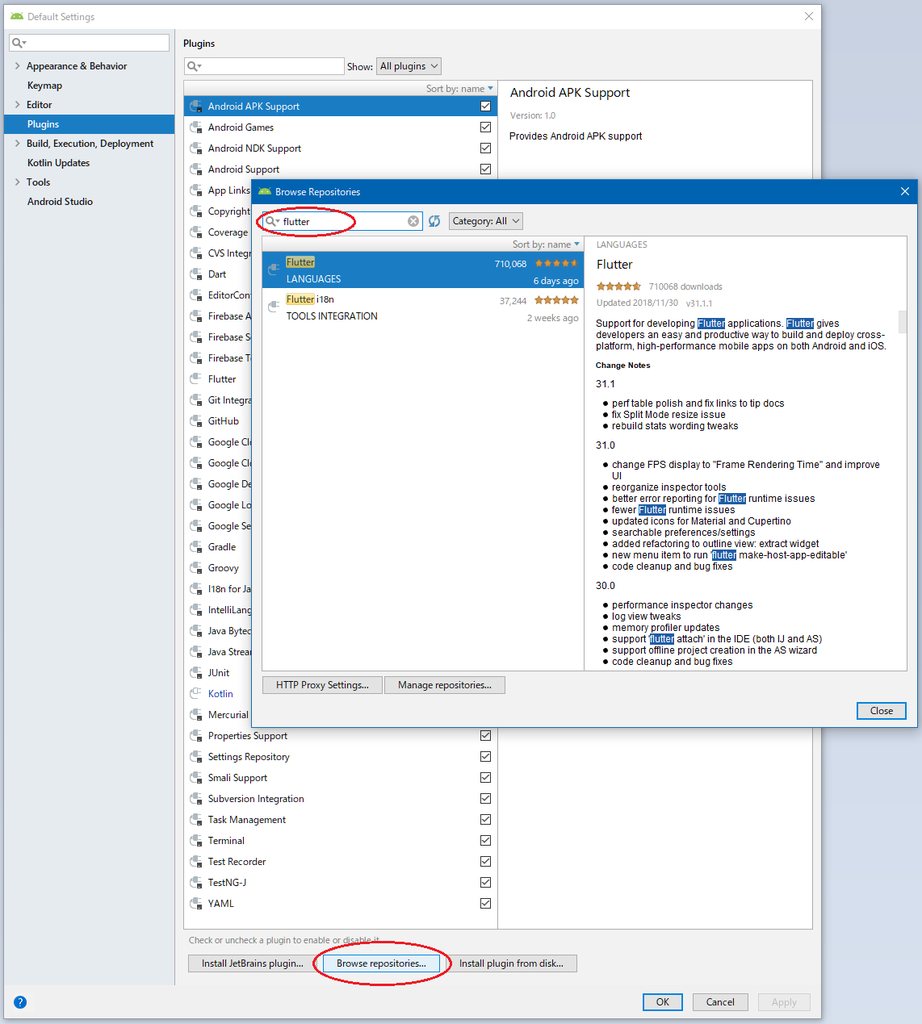Viewport: 922px width, 1024px height.
Task: Click OK in Default Settings
Action: coord(663,1002)
